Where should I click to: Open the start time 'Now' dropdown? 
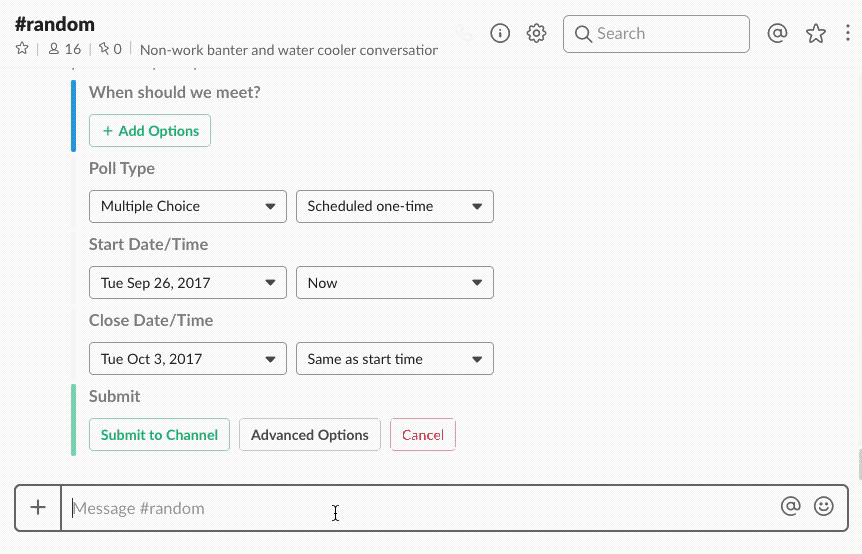click(395, 283)
